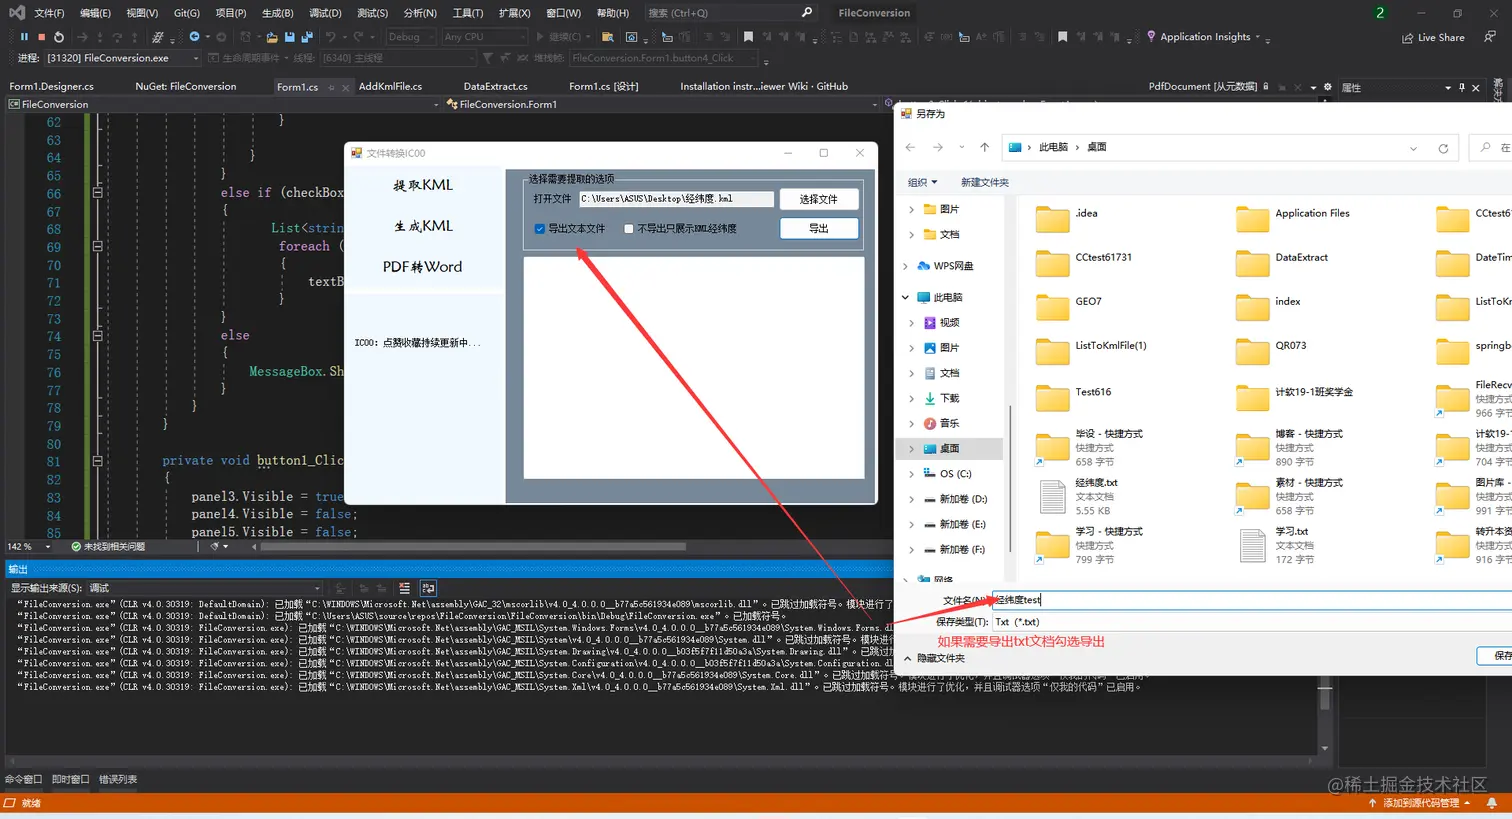
Task: Collapse code region at line 66
Action: click(x=97, y=192)
